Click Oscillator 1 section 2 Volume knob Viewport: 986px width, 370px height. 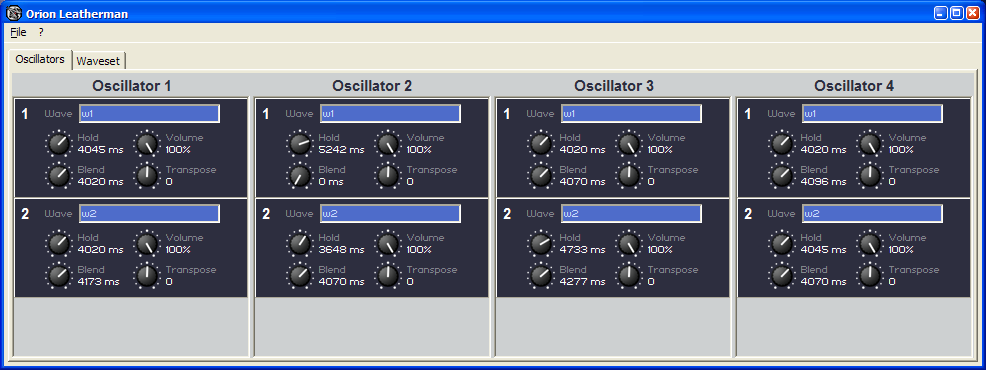coord(147,244)
